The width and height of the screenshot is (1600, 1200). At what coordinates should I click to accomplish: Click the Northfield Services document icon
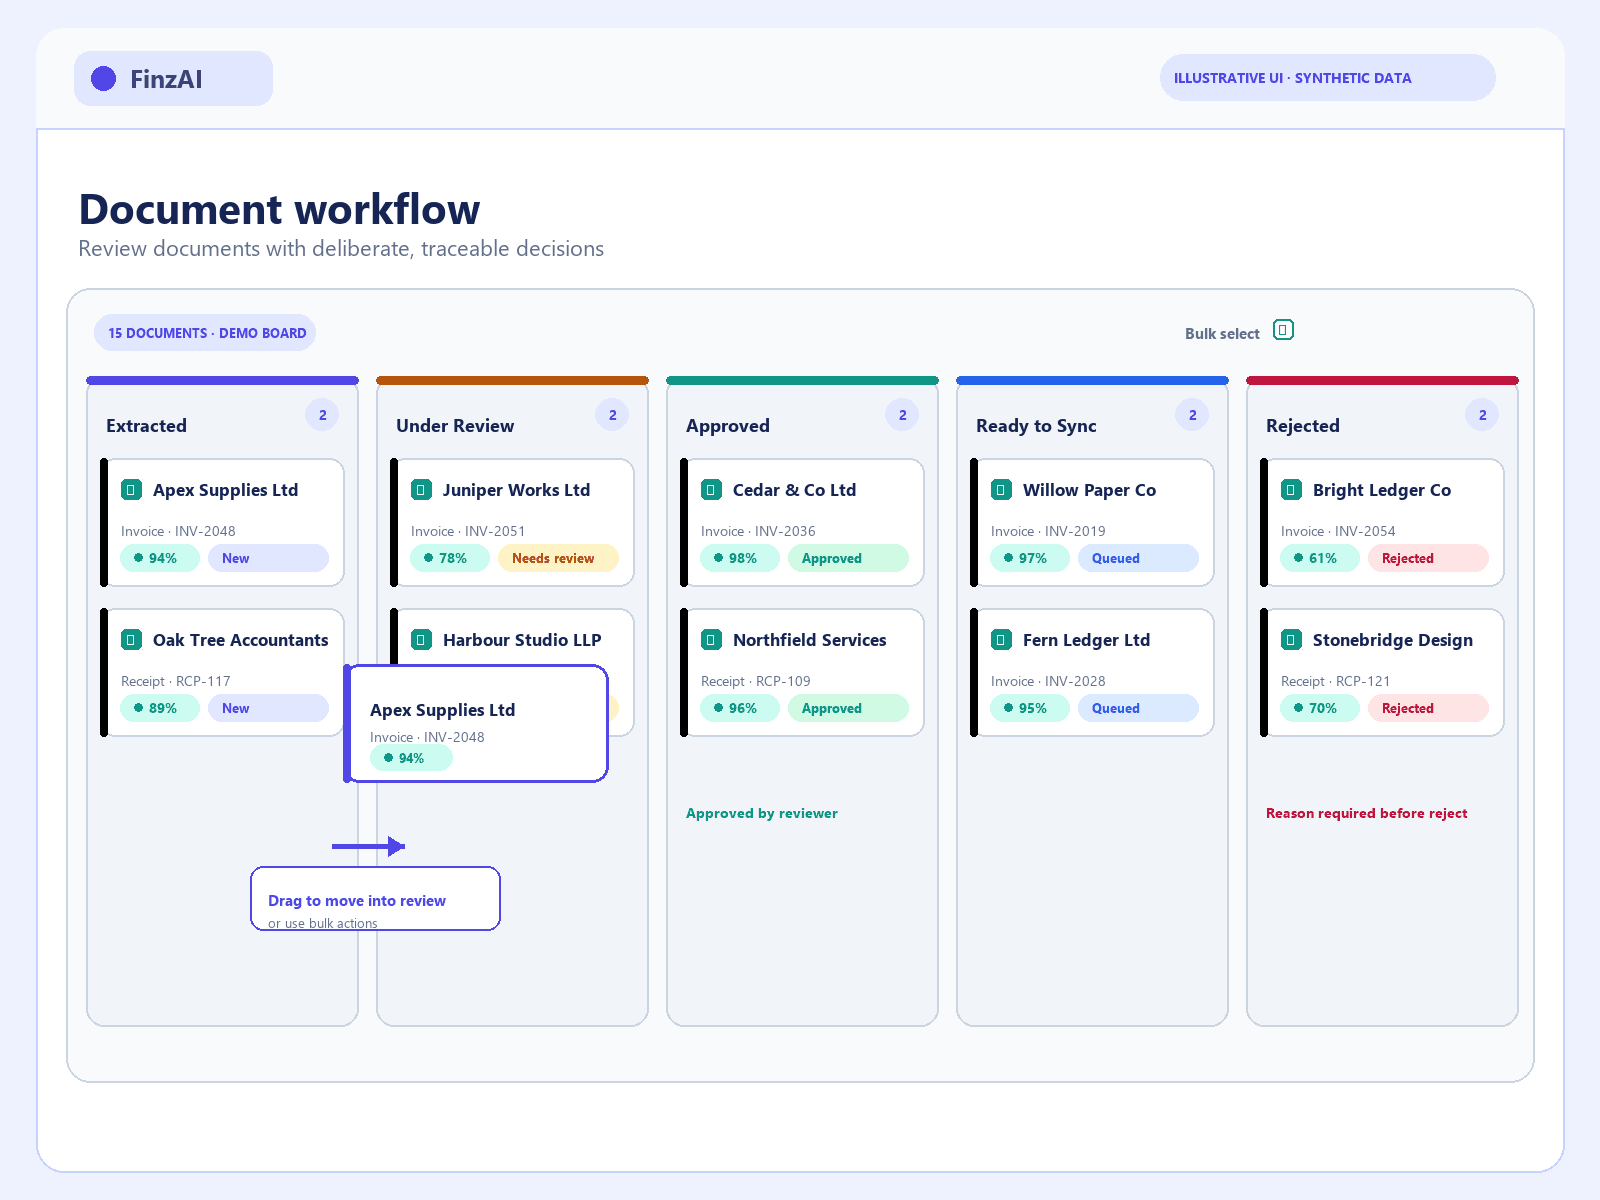[x=711, y=640]
